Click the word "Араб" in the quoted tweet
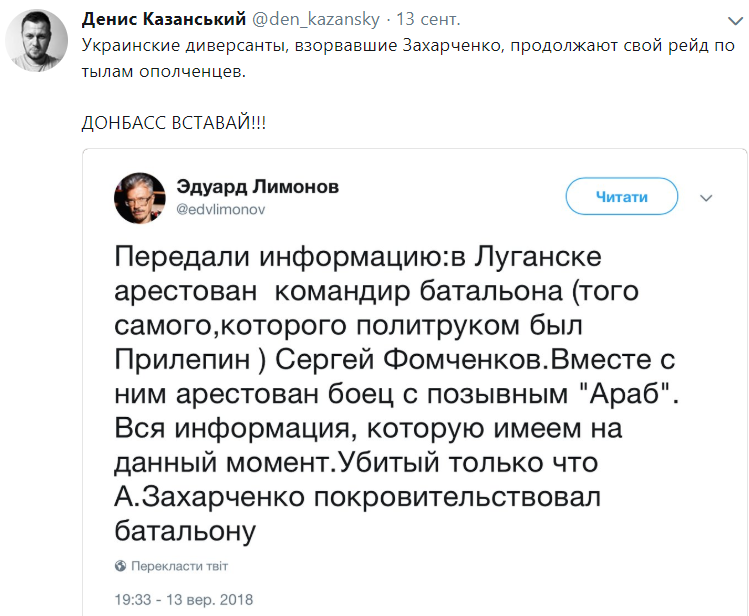This screenshot has height=616, width=749. point(624,393)
